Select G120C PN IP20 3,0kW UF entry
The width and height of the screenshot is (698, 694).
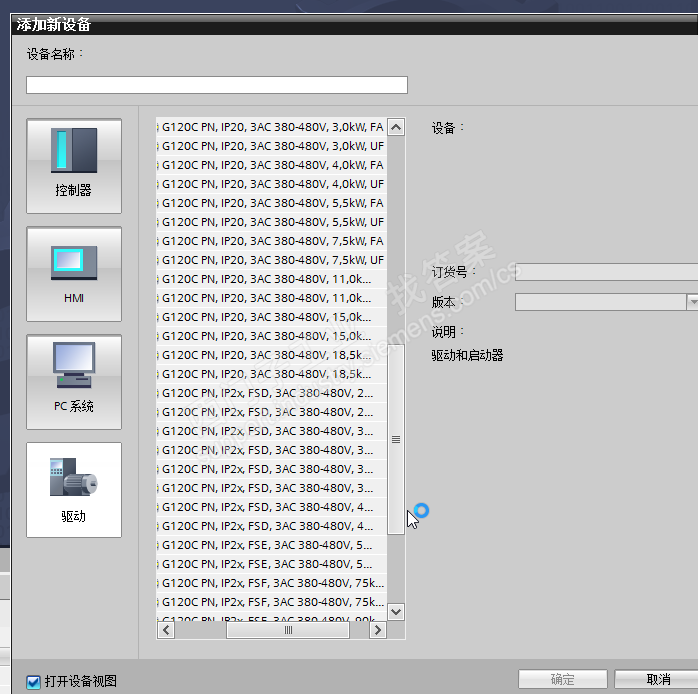(x=272, y=146)
